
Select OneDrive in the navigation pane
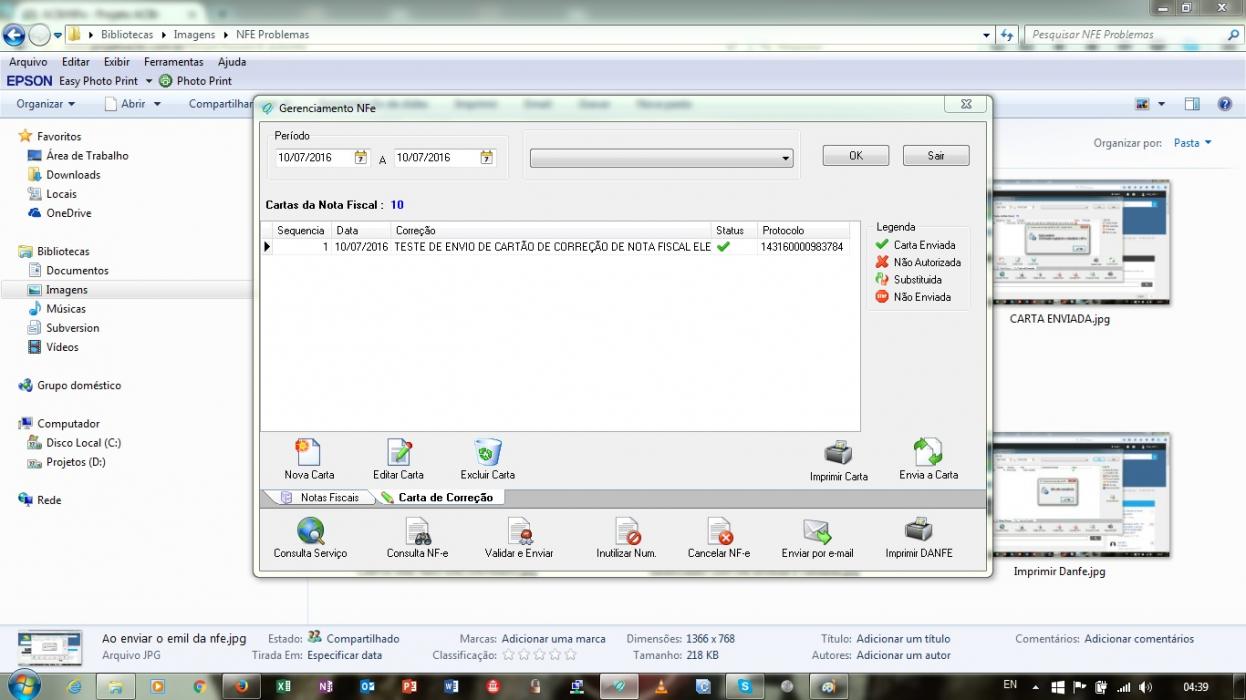[x=68, y=213]
